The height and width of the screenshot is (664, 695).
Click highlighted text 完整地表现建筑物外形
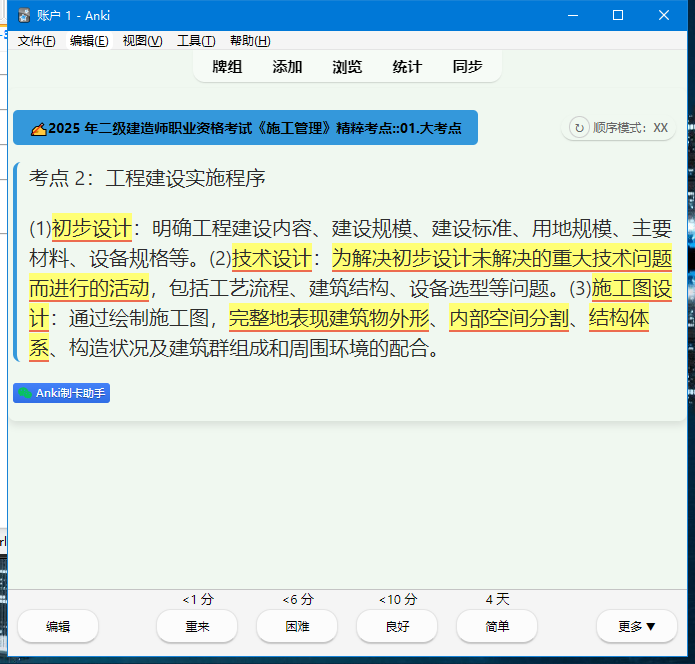[x=329, y=318]
